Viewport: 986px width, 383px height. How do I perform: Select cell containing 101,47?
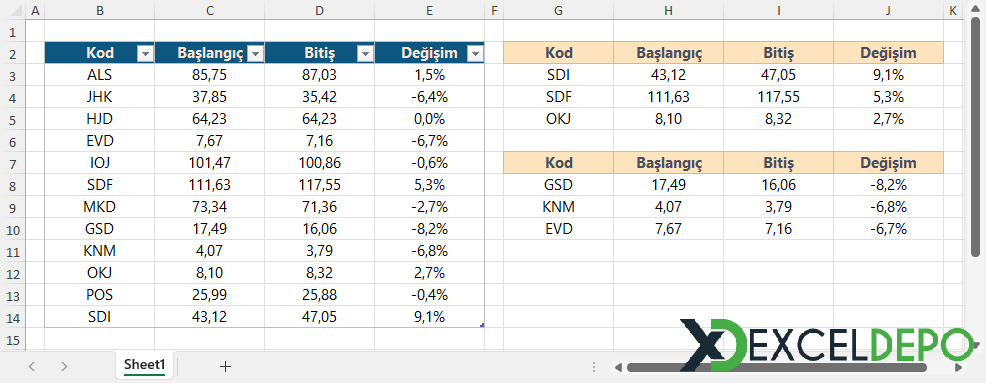pos(209,164)
